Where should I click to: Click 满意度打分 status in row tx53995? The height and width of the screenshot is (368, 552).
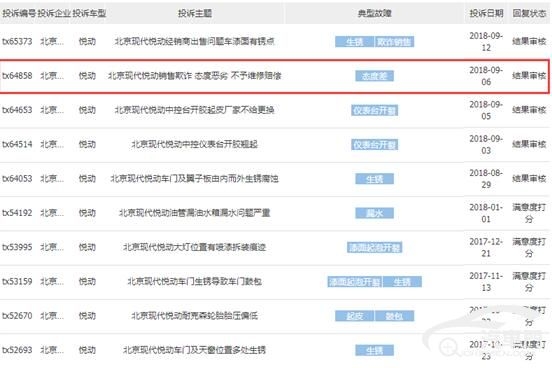point(529,247)
